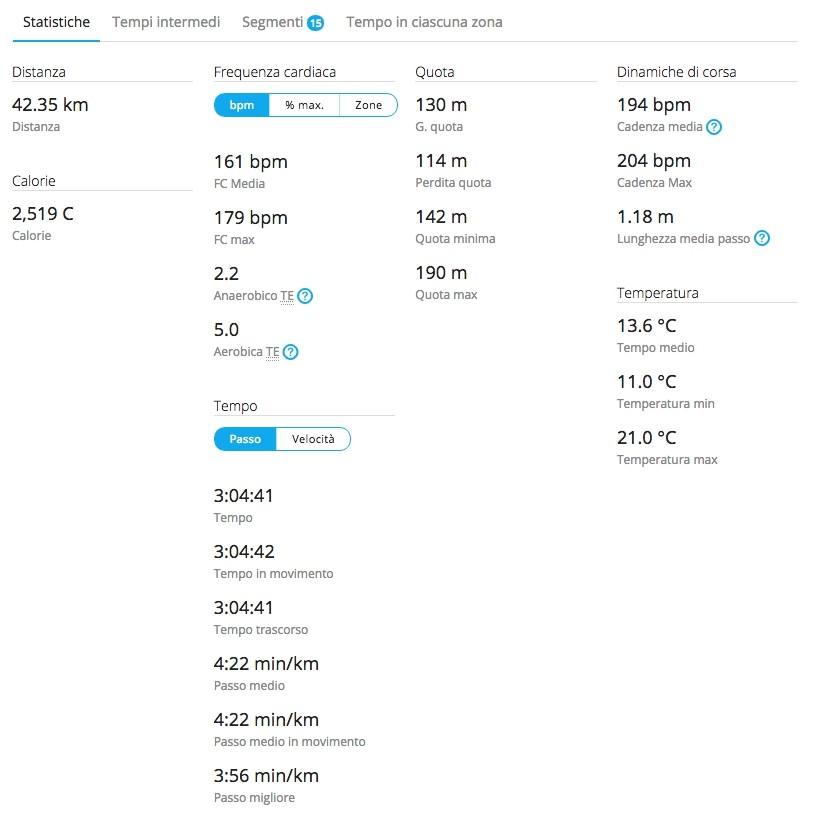
Task: Switch to Tempi intermedi tab
Action: point(166,22)
